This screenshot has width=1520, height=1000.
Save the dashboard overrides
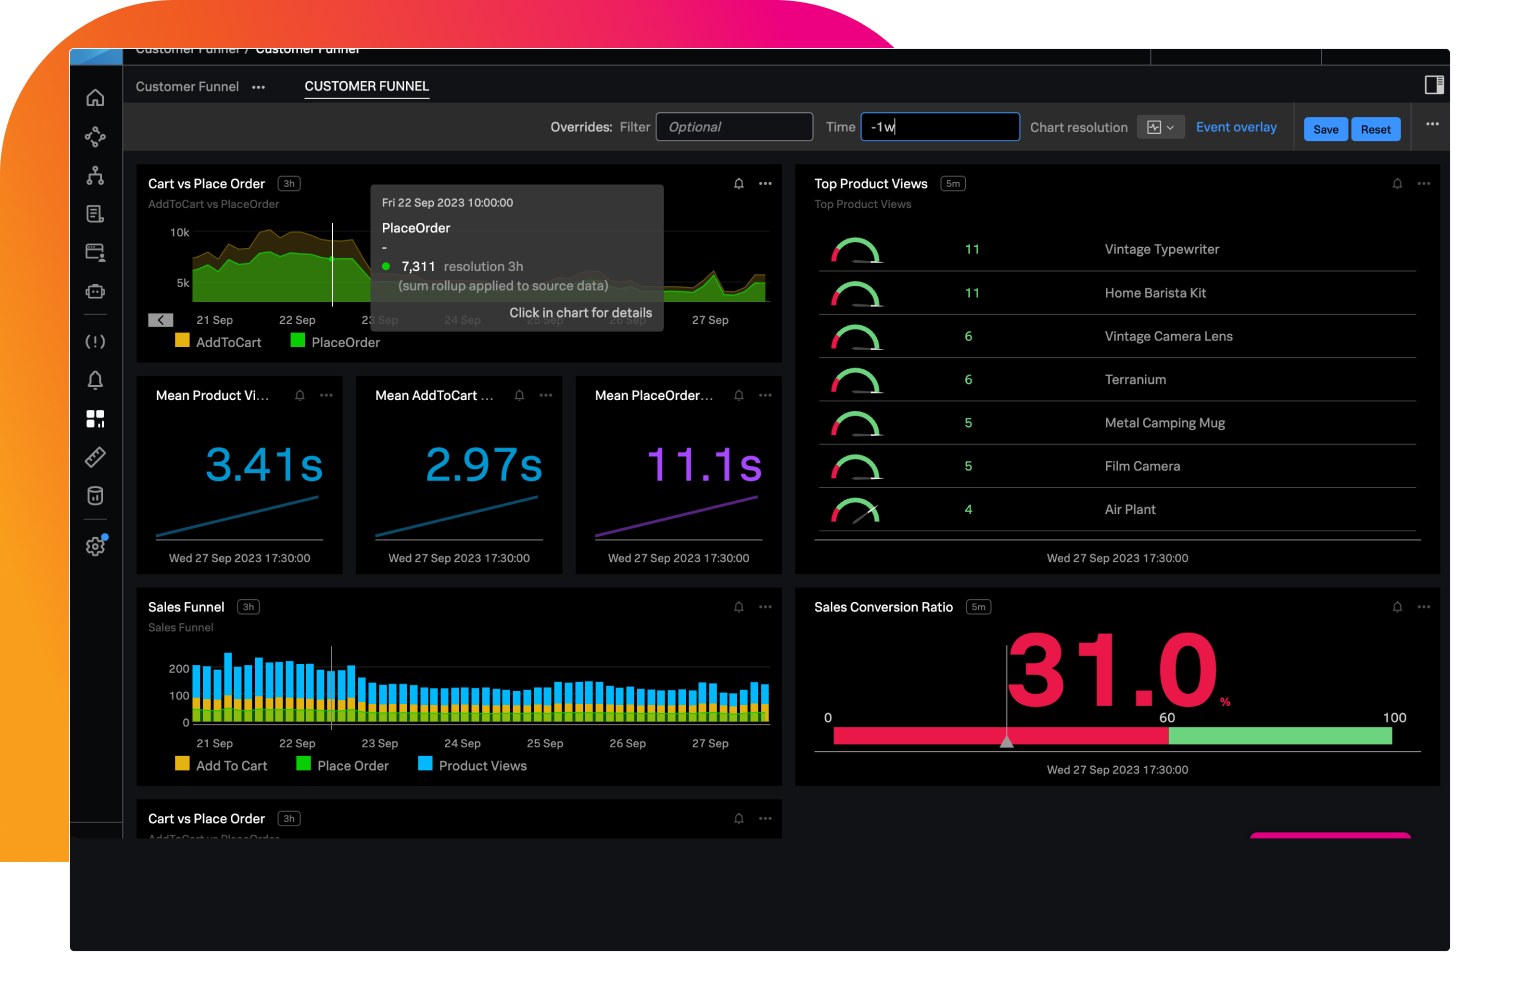pos(1325,129)
